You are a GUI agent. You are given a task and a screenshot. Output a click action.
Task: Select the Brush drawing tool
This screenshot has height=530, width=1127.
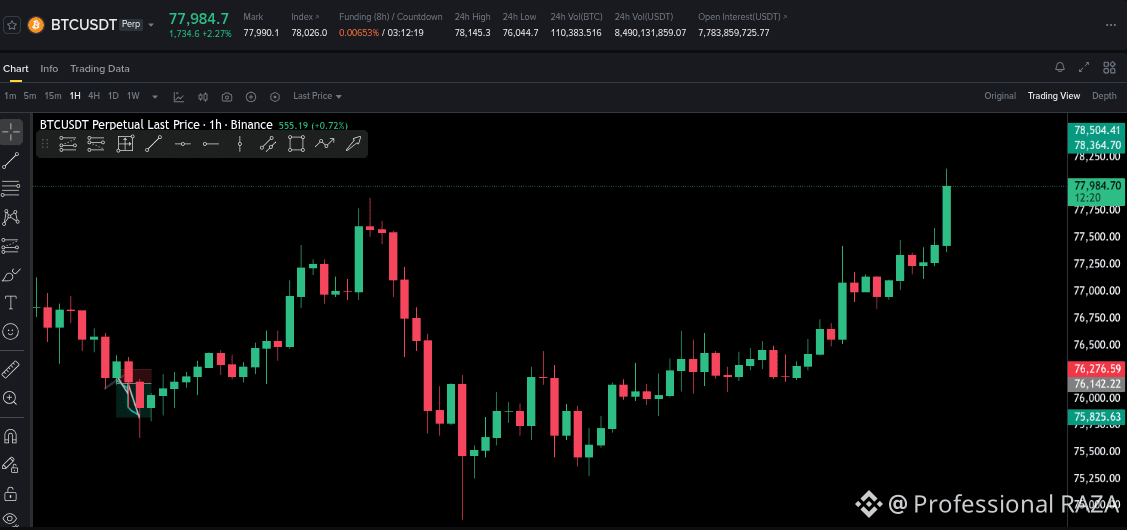(11, 274)
